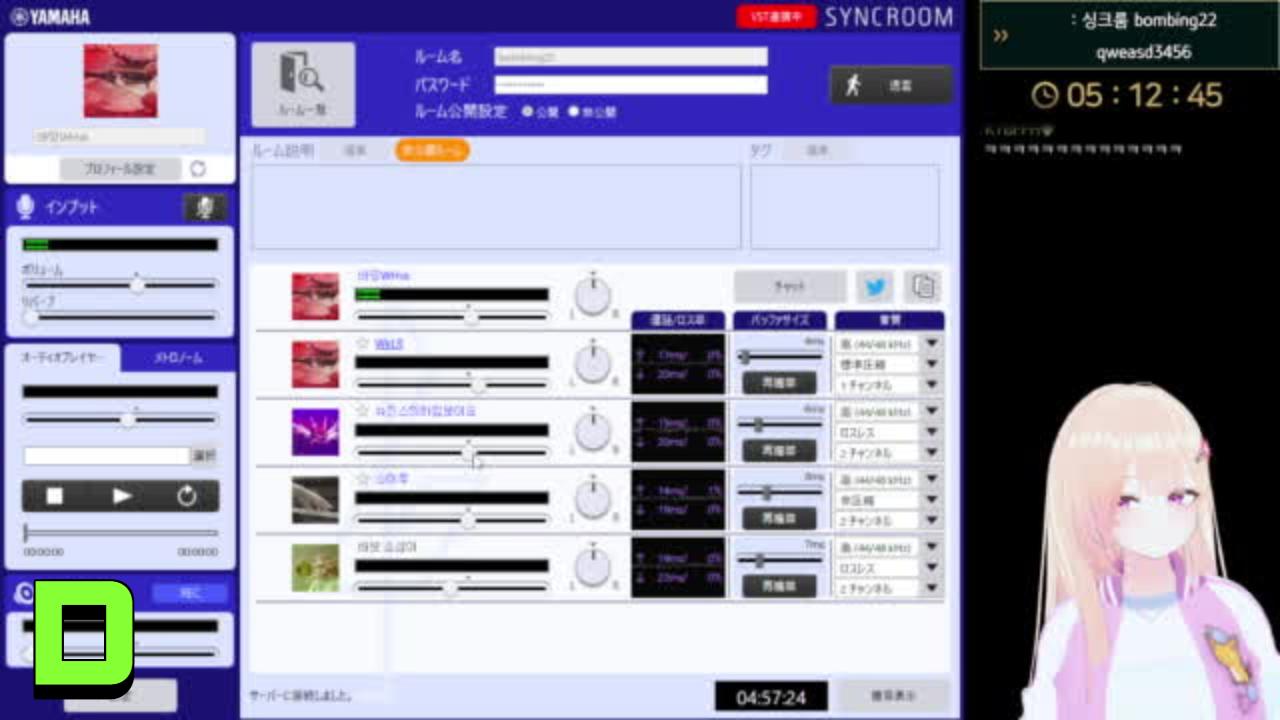Select the public room radio button

527,112
